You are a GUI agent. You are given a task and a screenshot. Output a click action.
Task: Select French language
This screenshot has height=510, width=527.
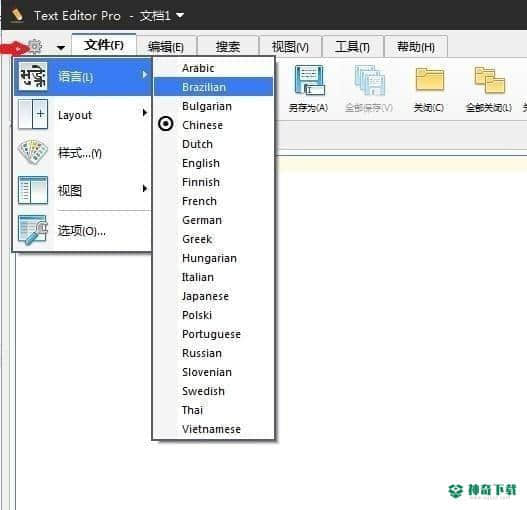point(213,201)
